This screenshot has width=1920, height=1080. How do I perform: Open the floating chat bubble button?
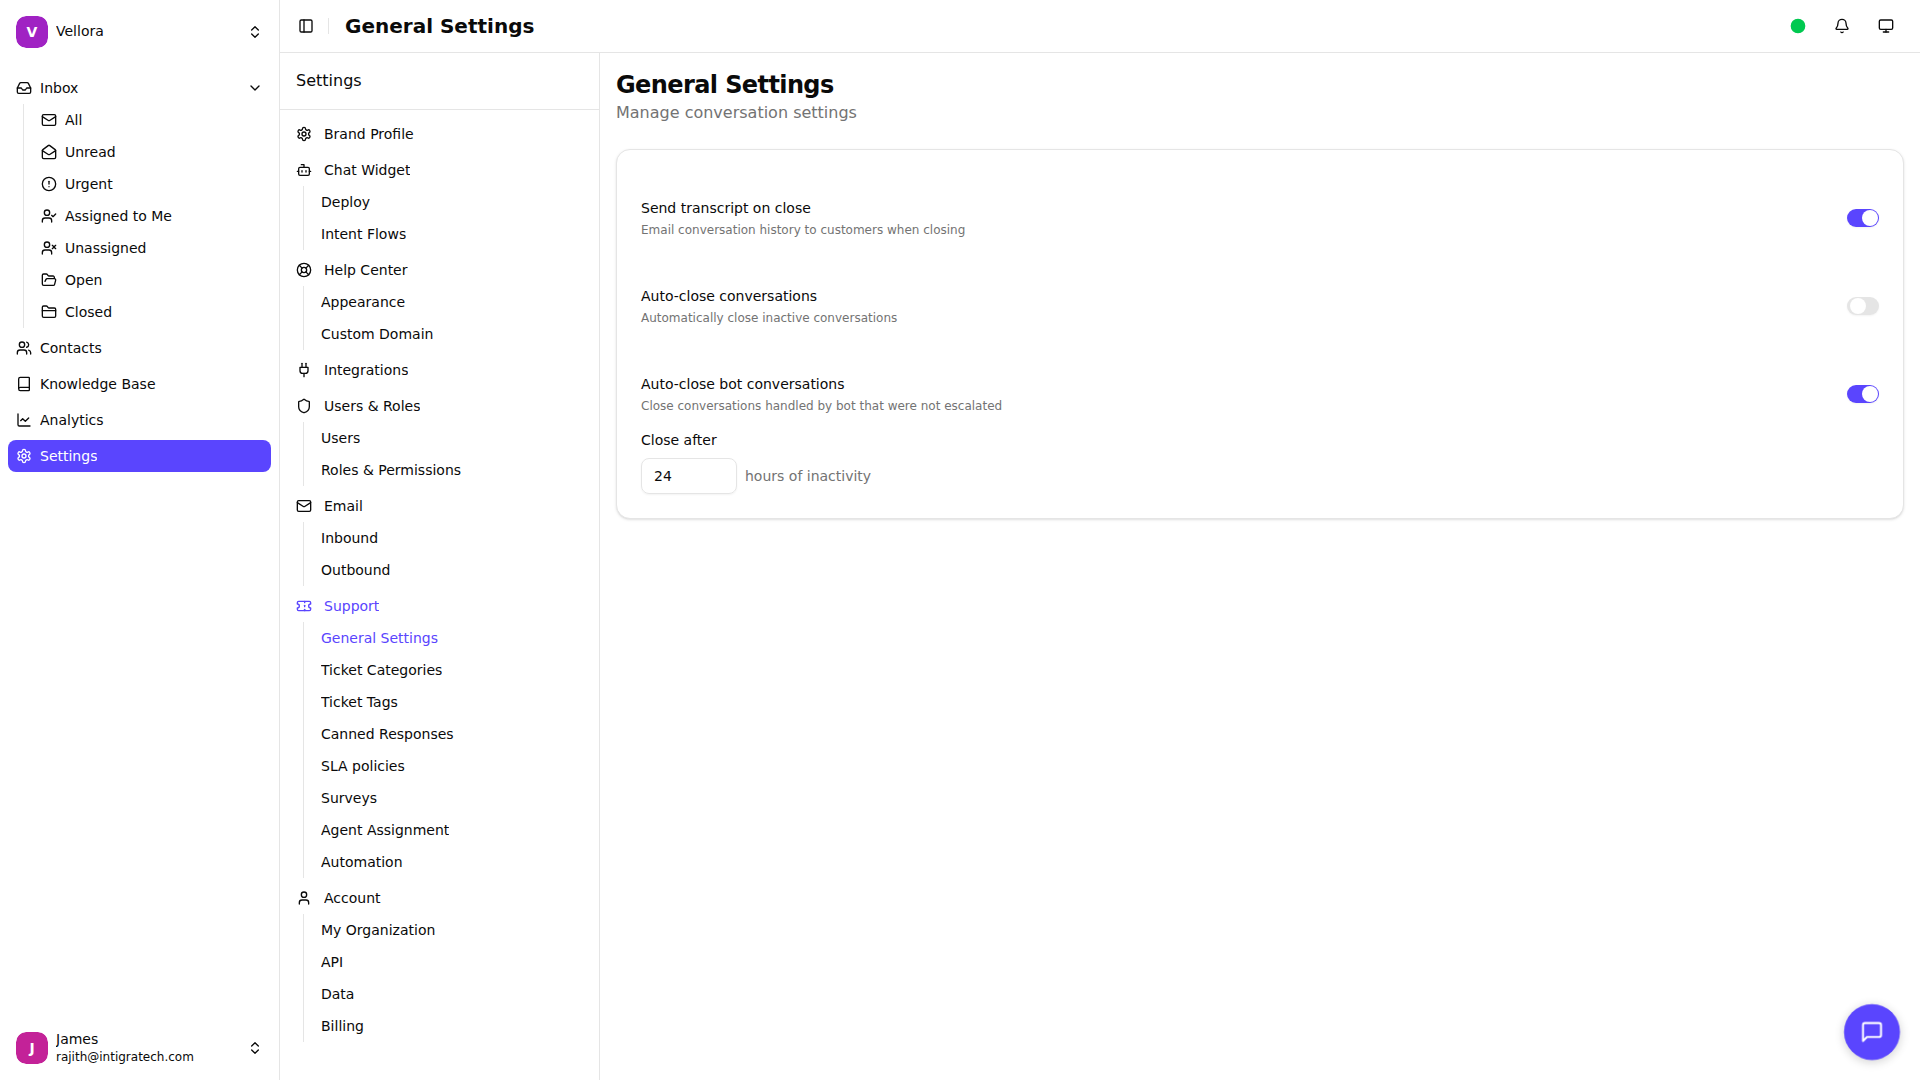[x=1872, y=1032]
